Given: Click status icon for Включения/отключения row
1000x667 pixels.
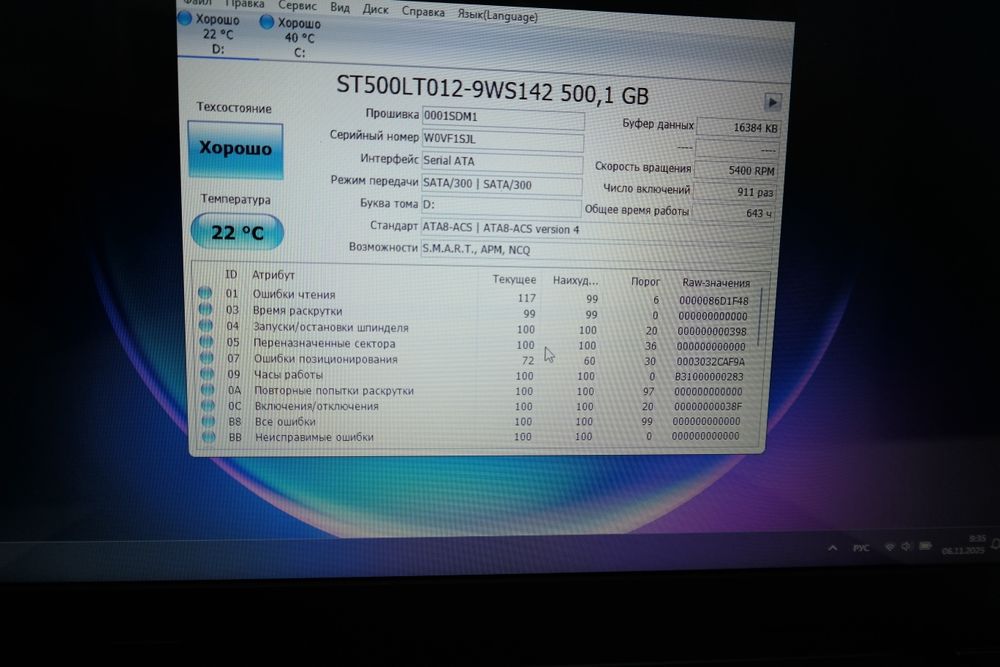Looking at the screenshot, I should click(208, 406).
